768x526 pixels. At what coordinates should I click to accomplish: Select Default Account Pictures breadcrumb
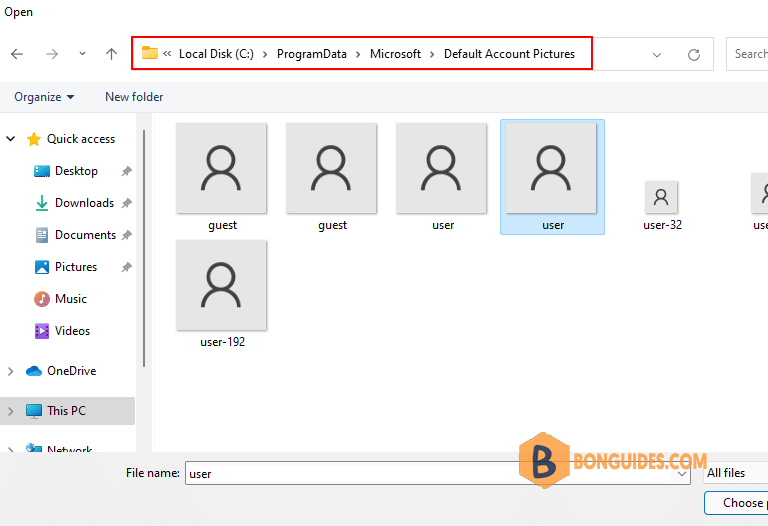pyautogui.click(x=509, y=54)
